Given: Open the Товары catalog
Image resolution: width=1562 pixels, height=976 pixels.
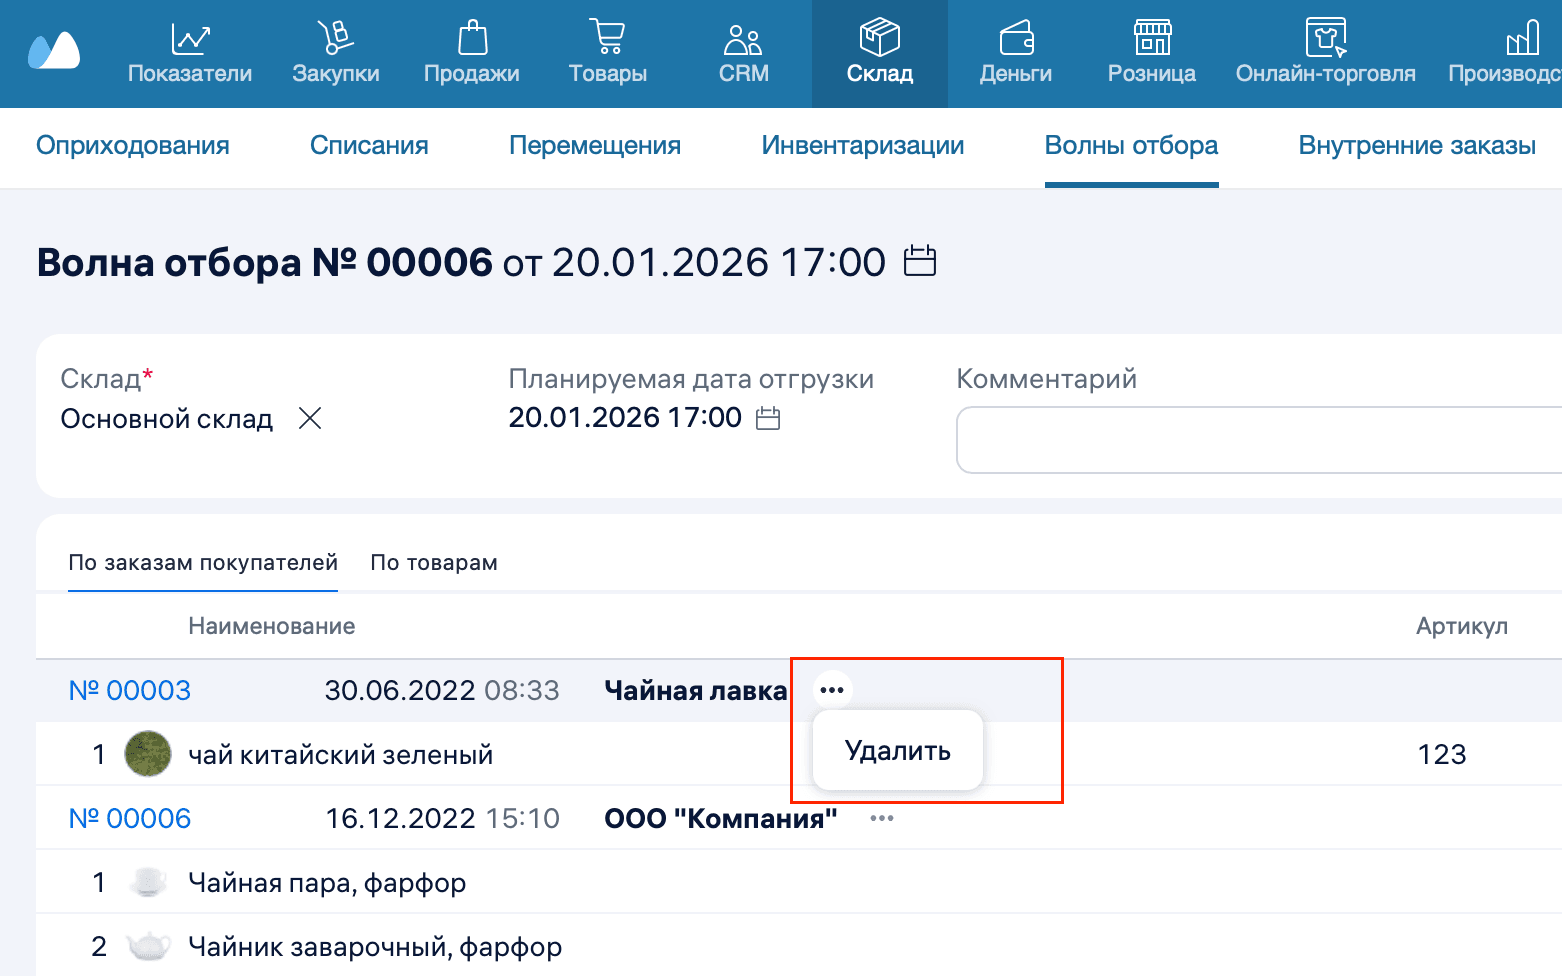Looking at the screenshot, I should click(x=607, y=54).
